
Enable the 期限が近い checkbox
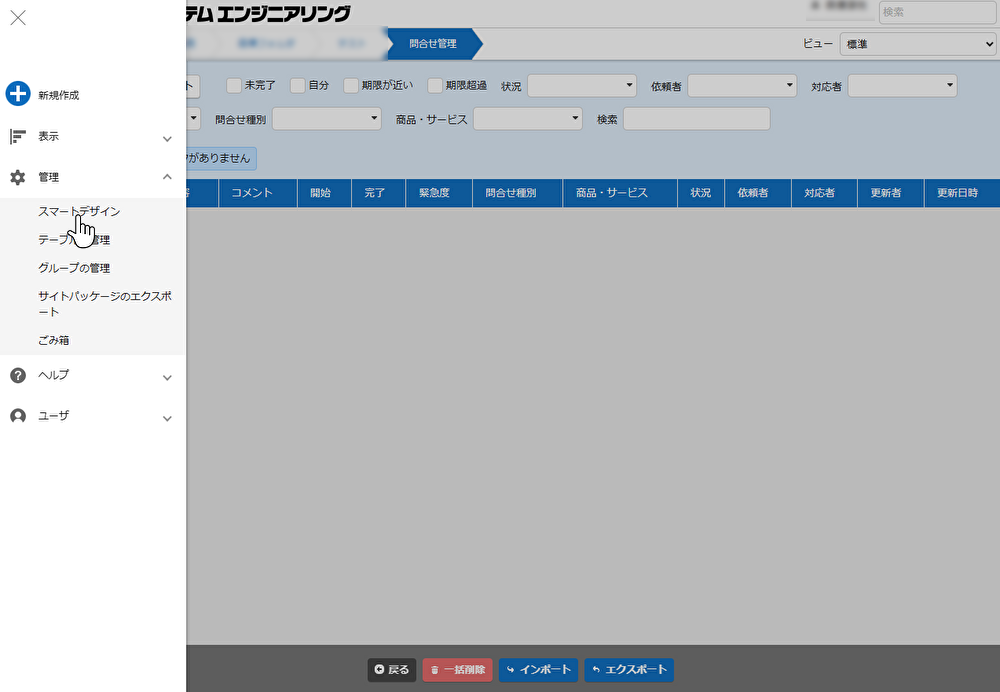click(351, 86)
